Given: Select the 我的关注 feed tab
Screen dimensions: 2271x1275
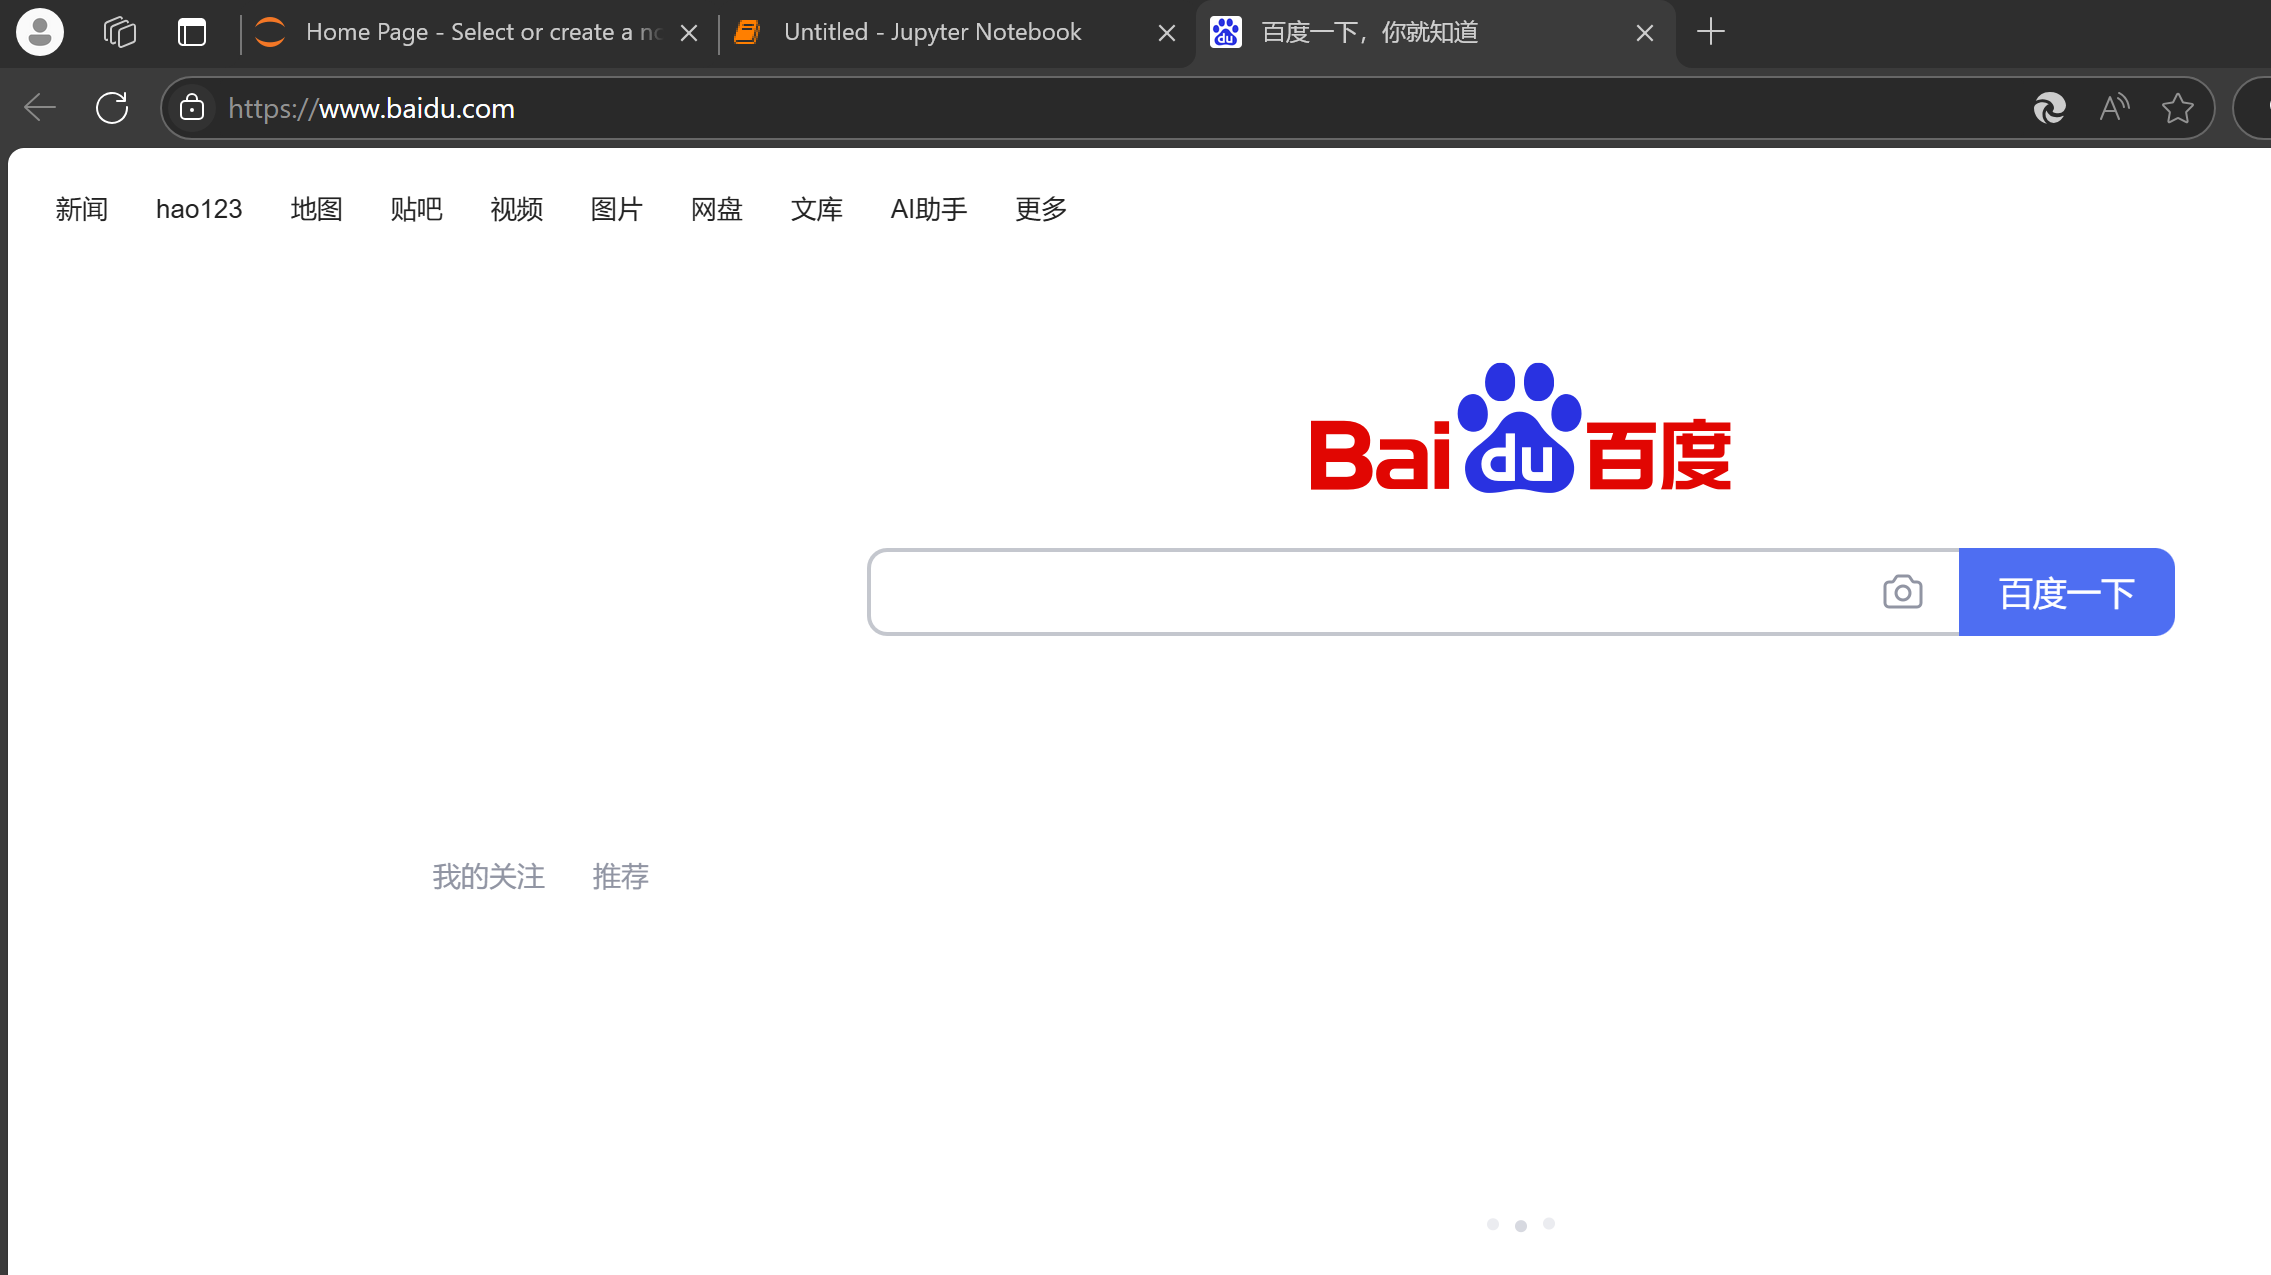Looking at the screenshot, I should coord(488,876).
